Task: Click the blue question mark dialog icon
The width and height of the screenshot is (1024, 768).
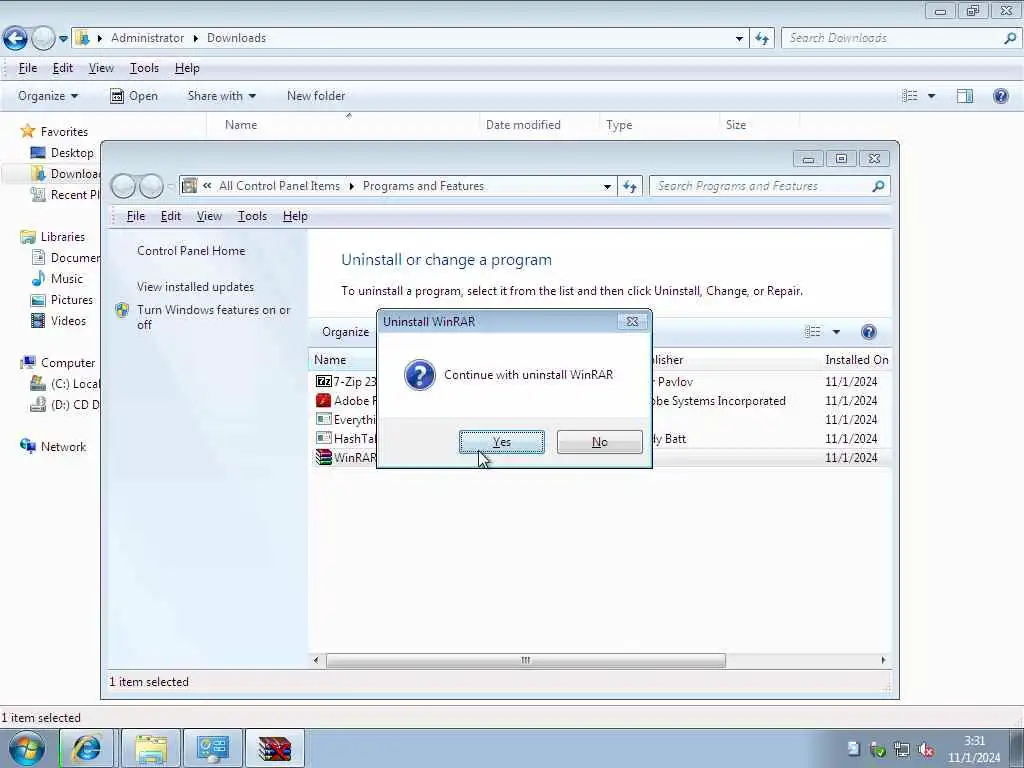Action: pyautogui.click(x=420, y=375)
